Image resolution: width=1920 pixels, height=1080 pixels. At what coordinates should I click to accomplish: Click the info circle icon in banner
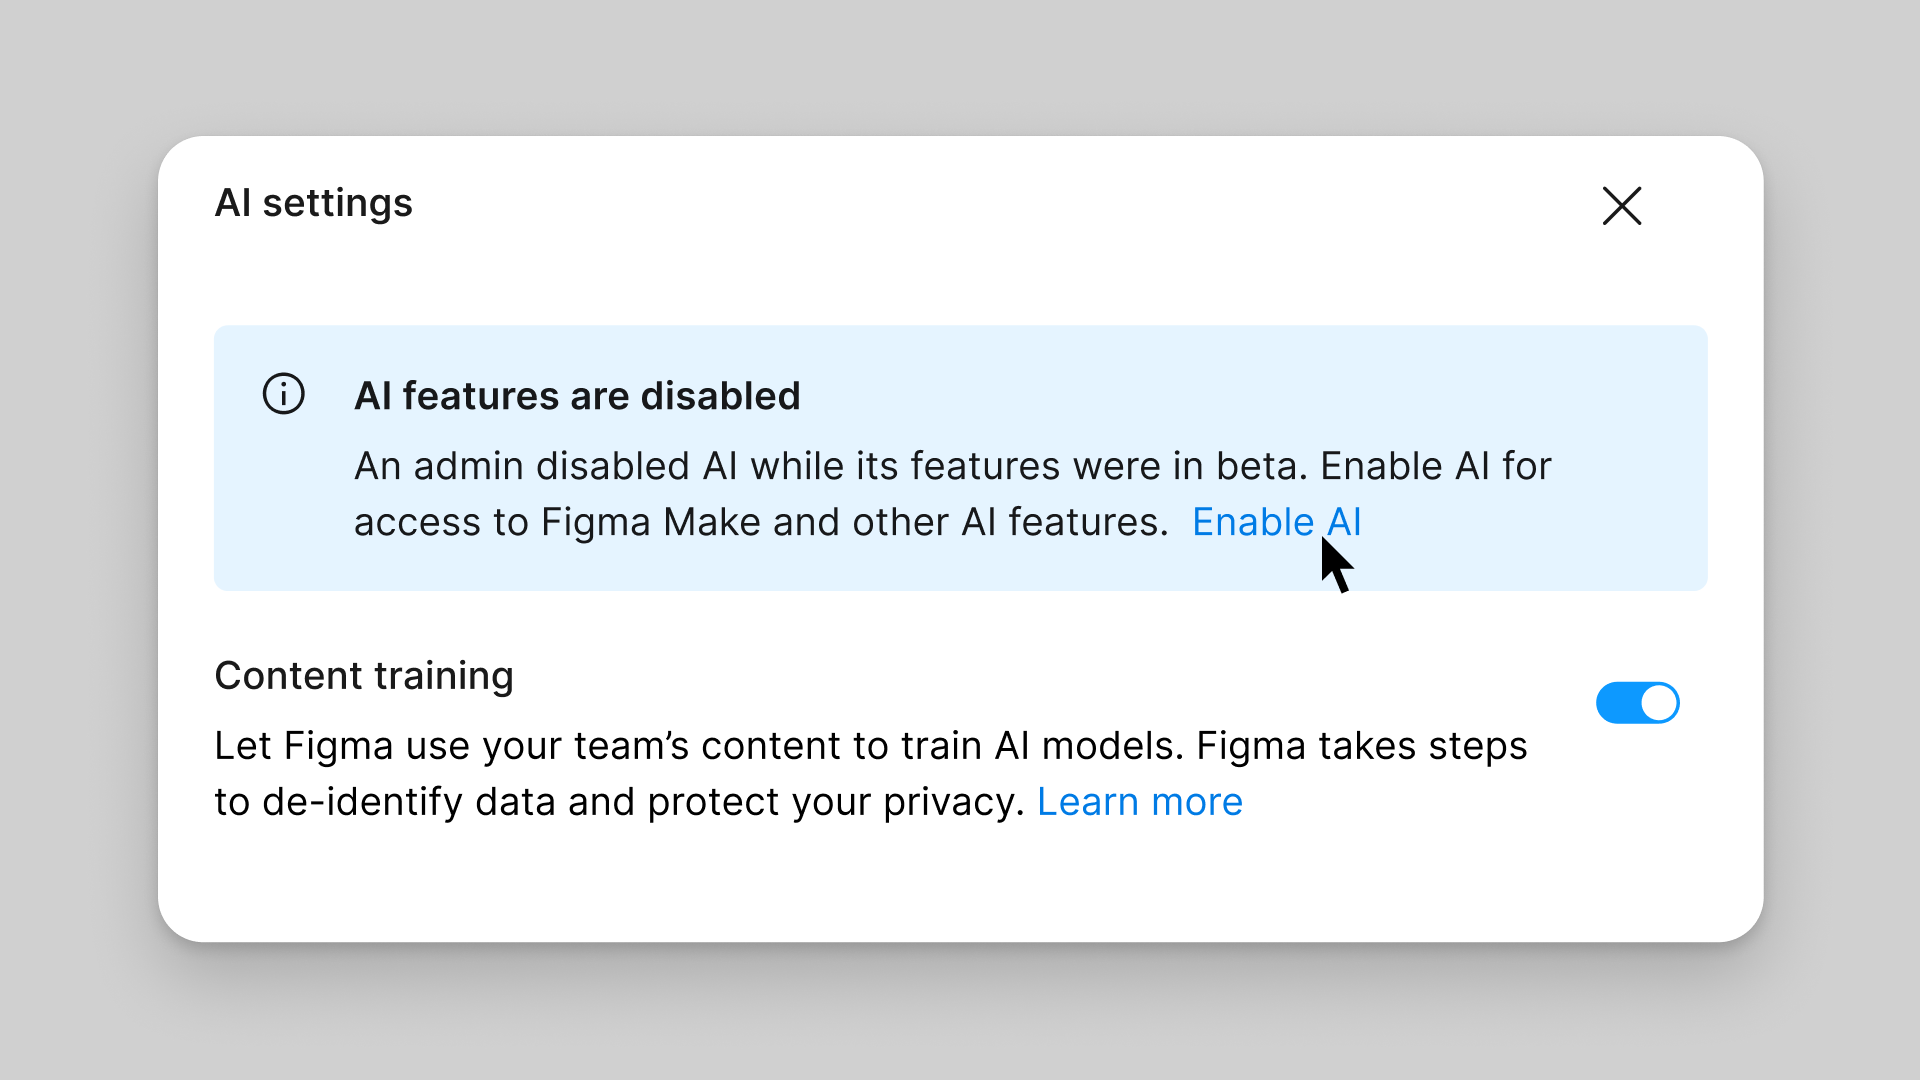[284, 394]
